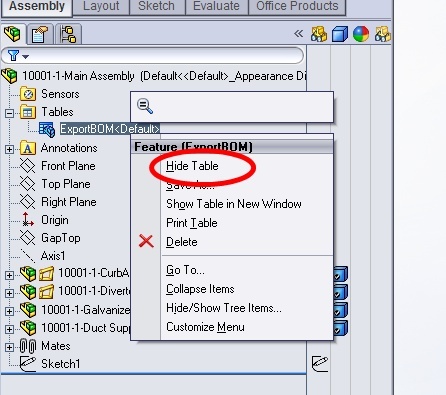Select the Annotations folder
Image resolution: width=446 pixels, height=395 pixels.
point(69,148)
